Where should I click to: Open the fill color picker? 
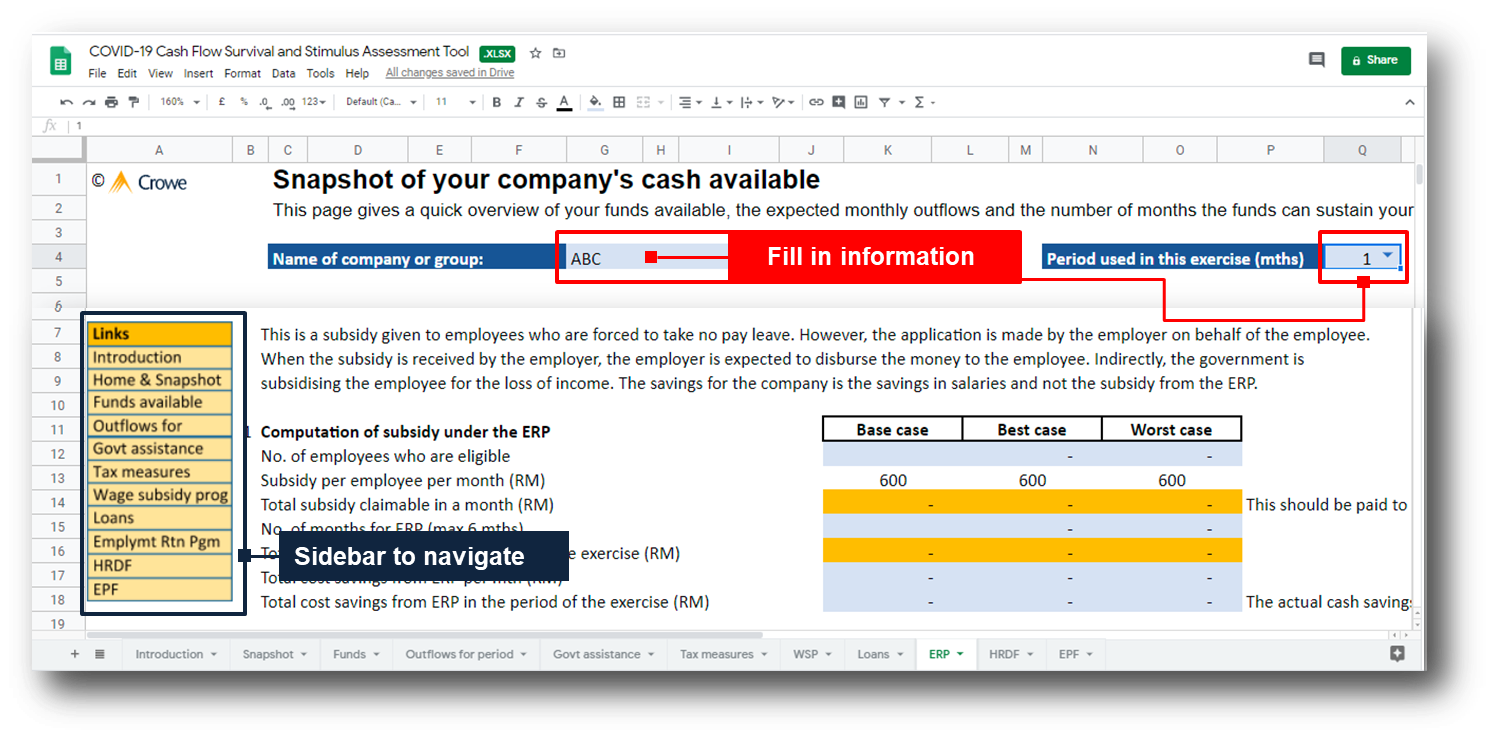596,102
